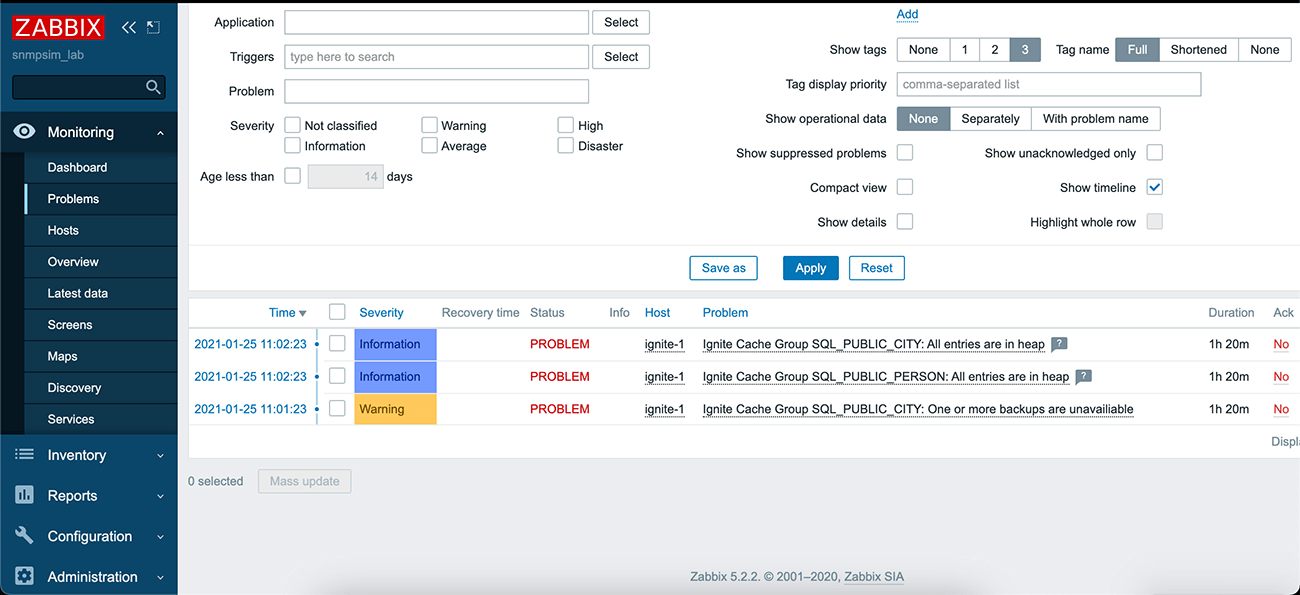Open help icon for SQL_PUBLIC_CITY heap problem
Image resolution: width=1300 pixels, height=595 pixels.
(x=1059, y=344)
